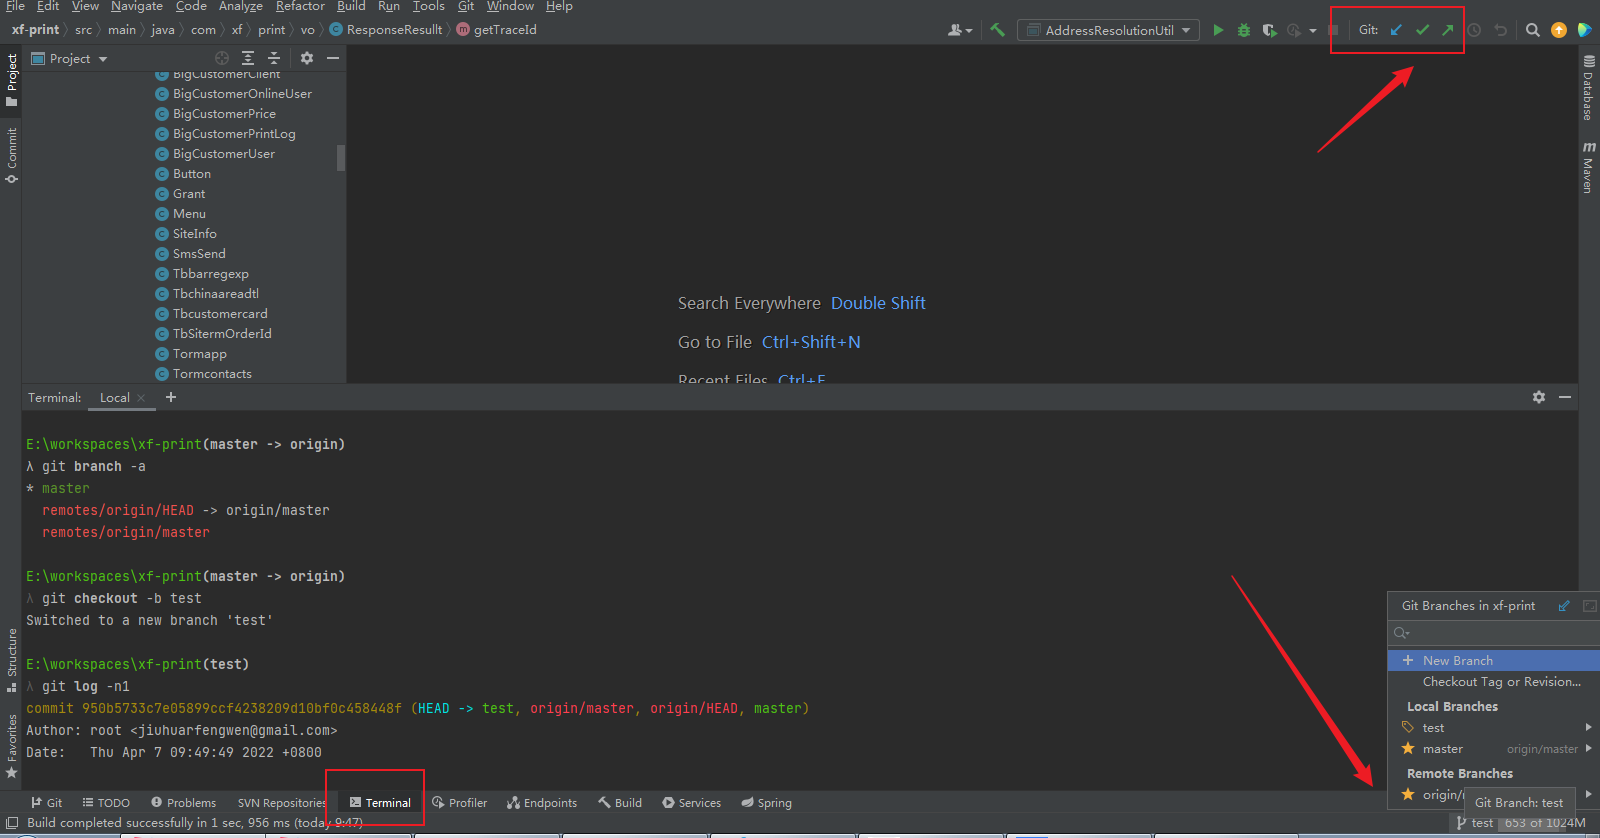
Task: Open the profiler run dropdown arrow
Action: click(1313, 31)
